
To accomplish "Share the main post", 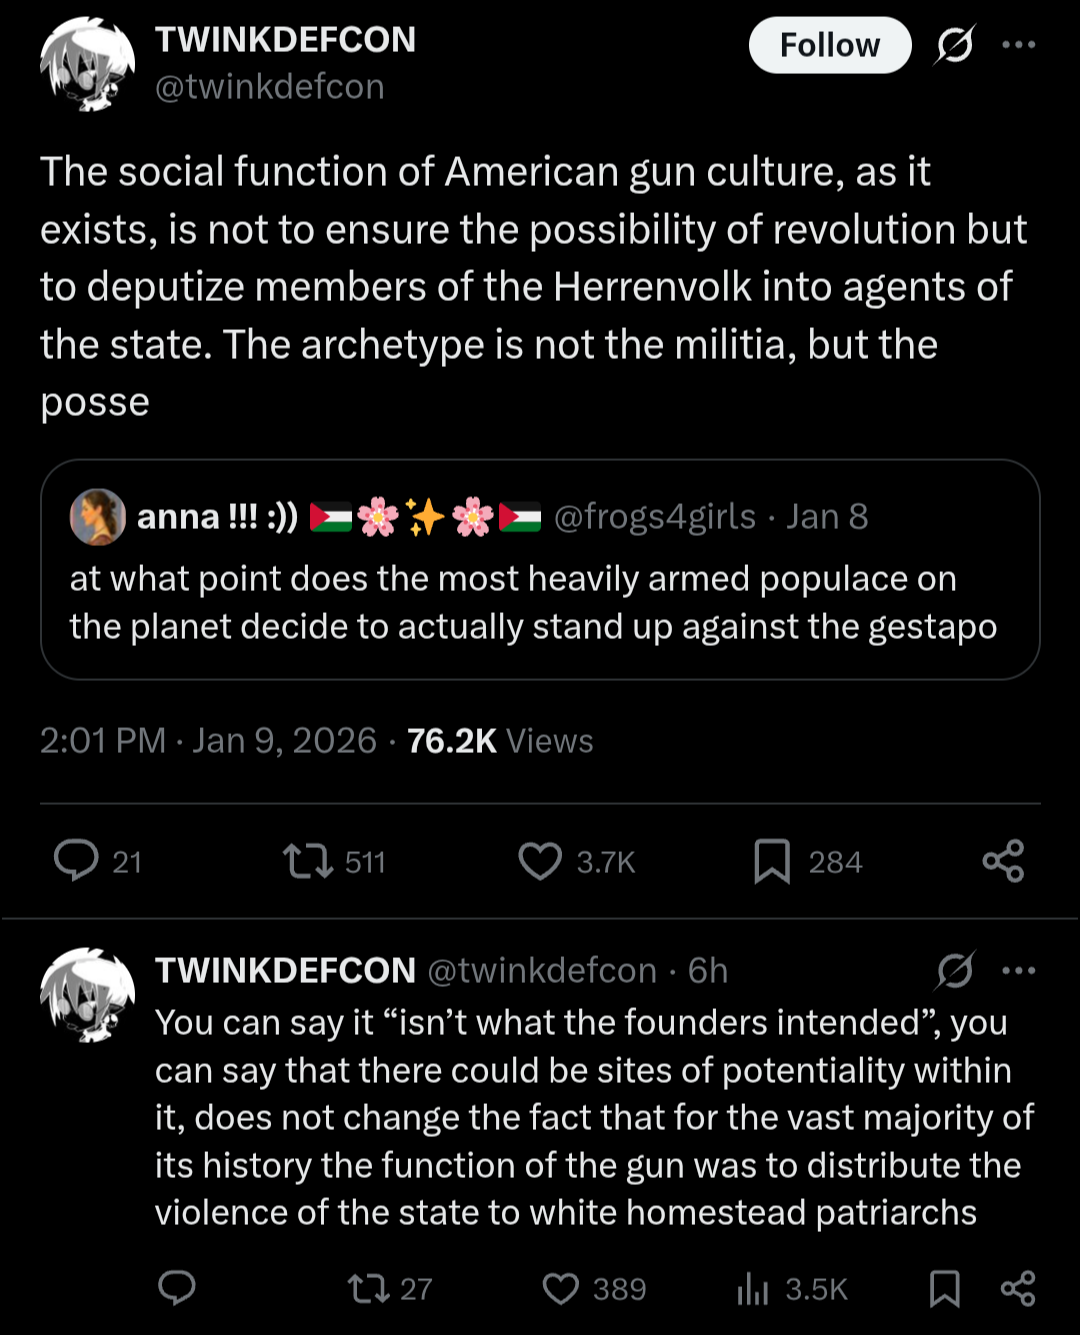I will [x=1003, y=861].
